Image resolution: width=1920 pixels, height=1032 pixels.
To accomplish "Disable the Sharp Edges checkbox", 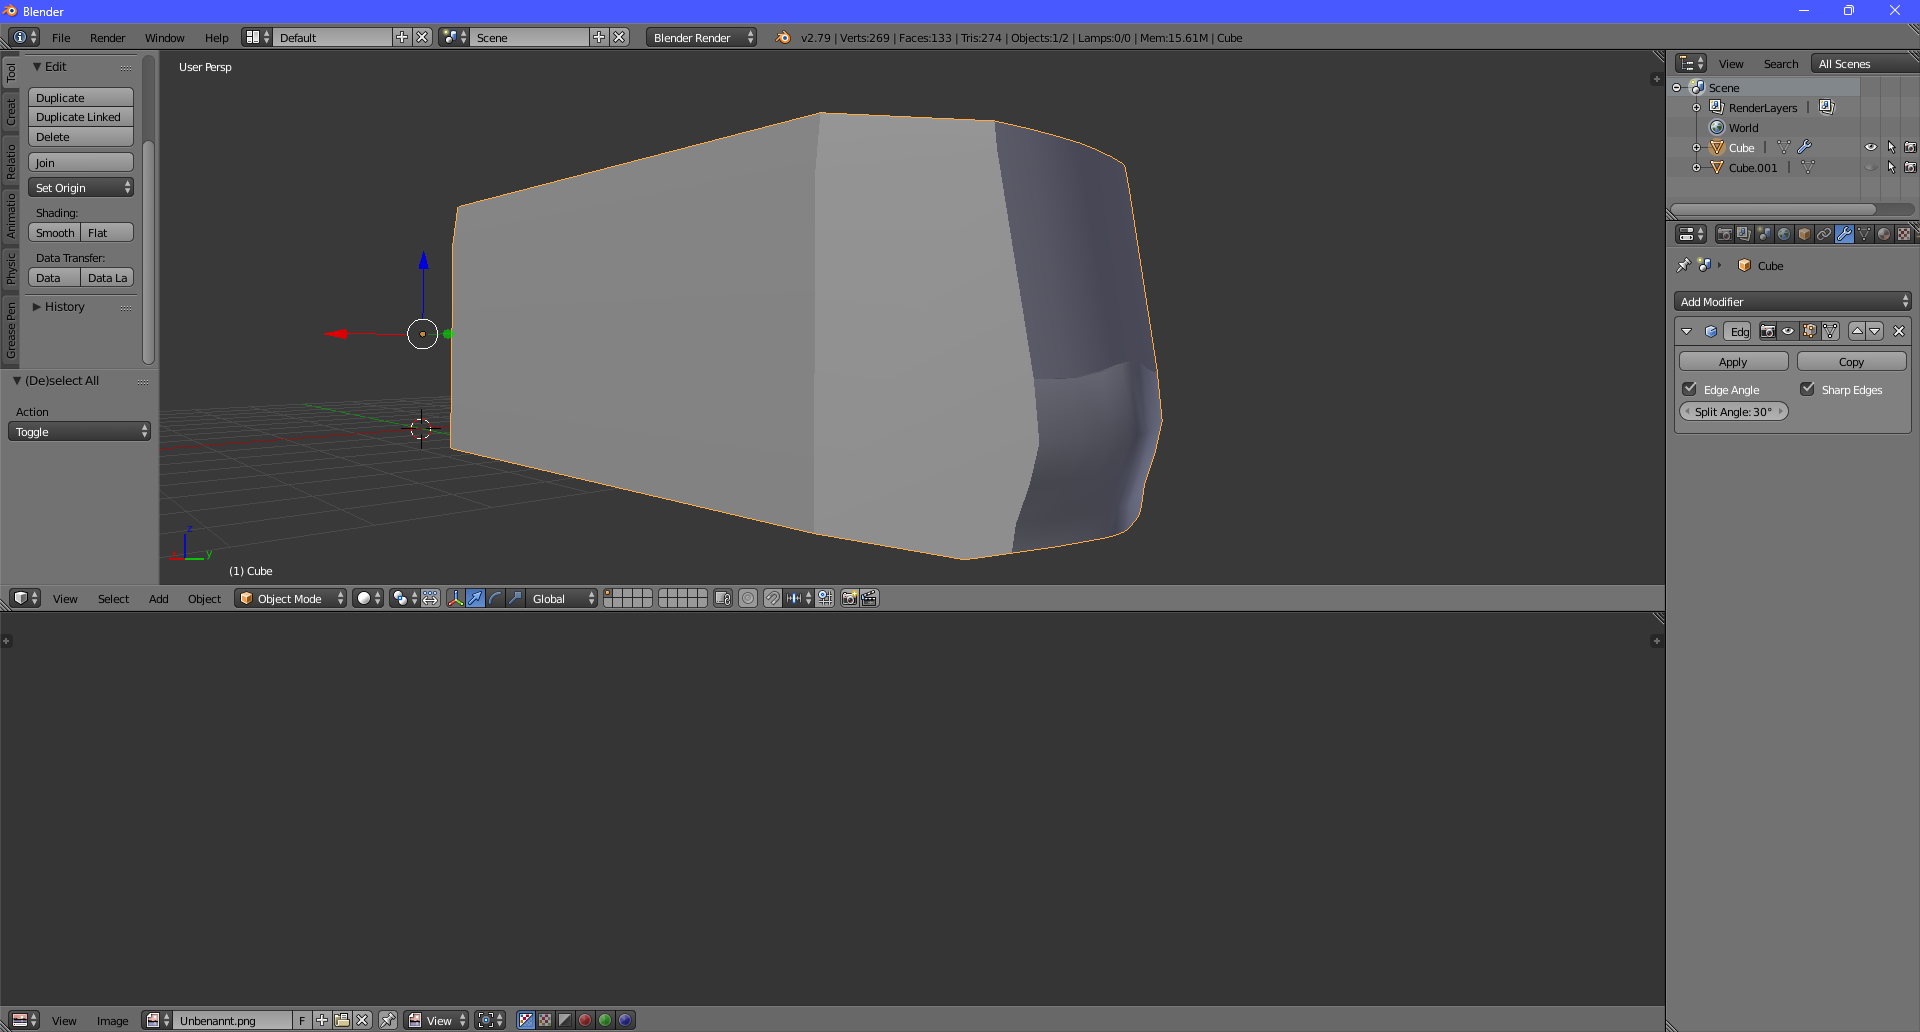I will point(1808,389).
